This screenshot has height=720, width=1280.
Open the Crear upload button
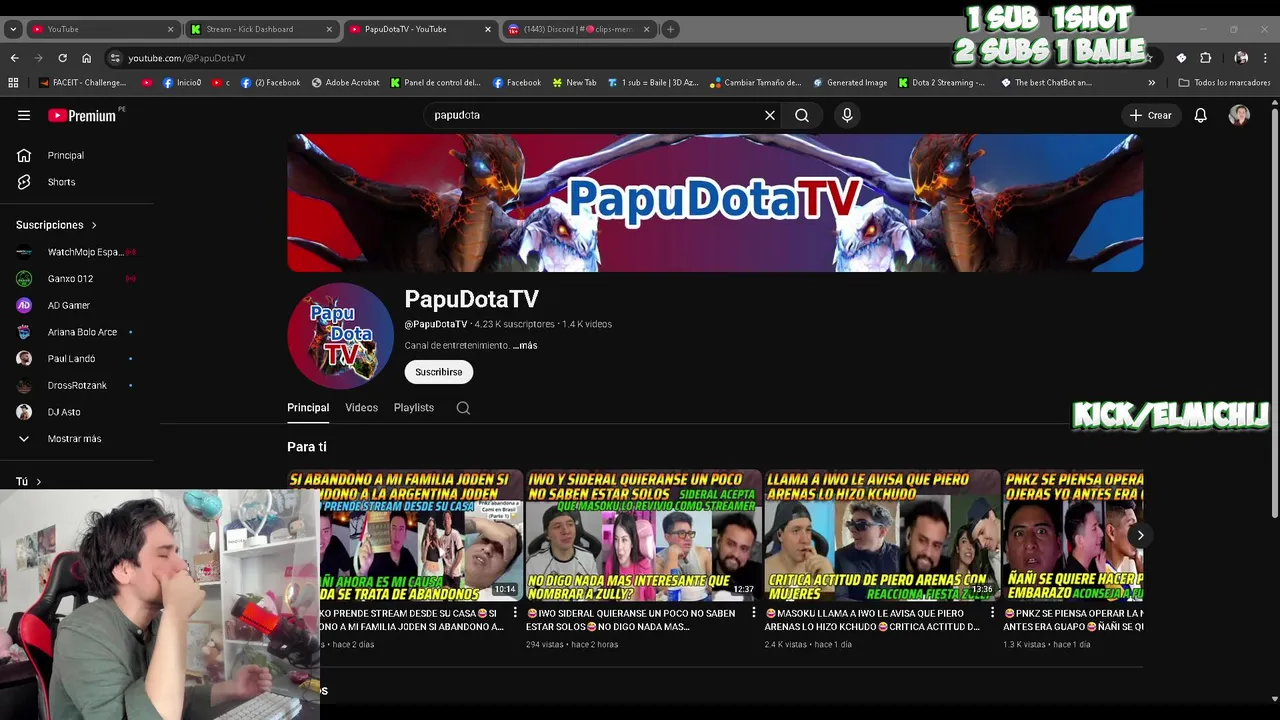(1150, 115)
